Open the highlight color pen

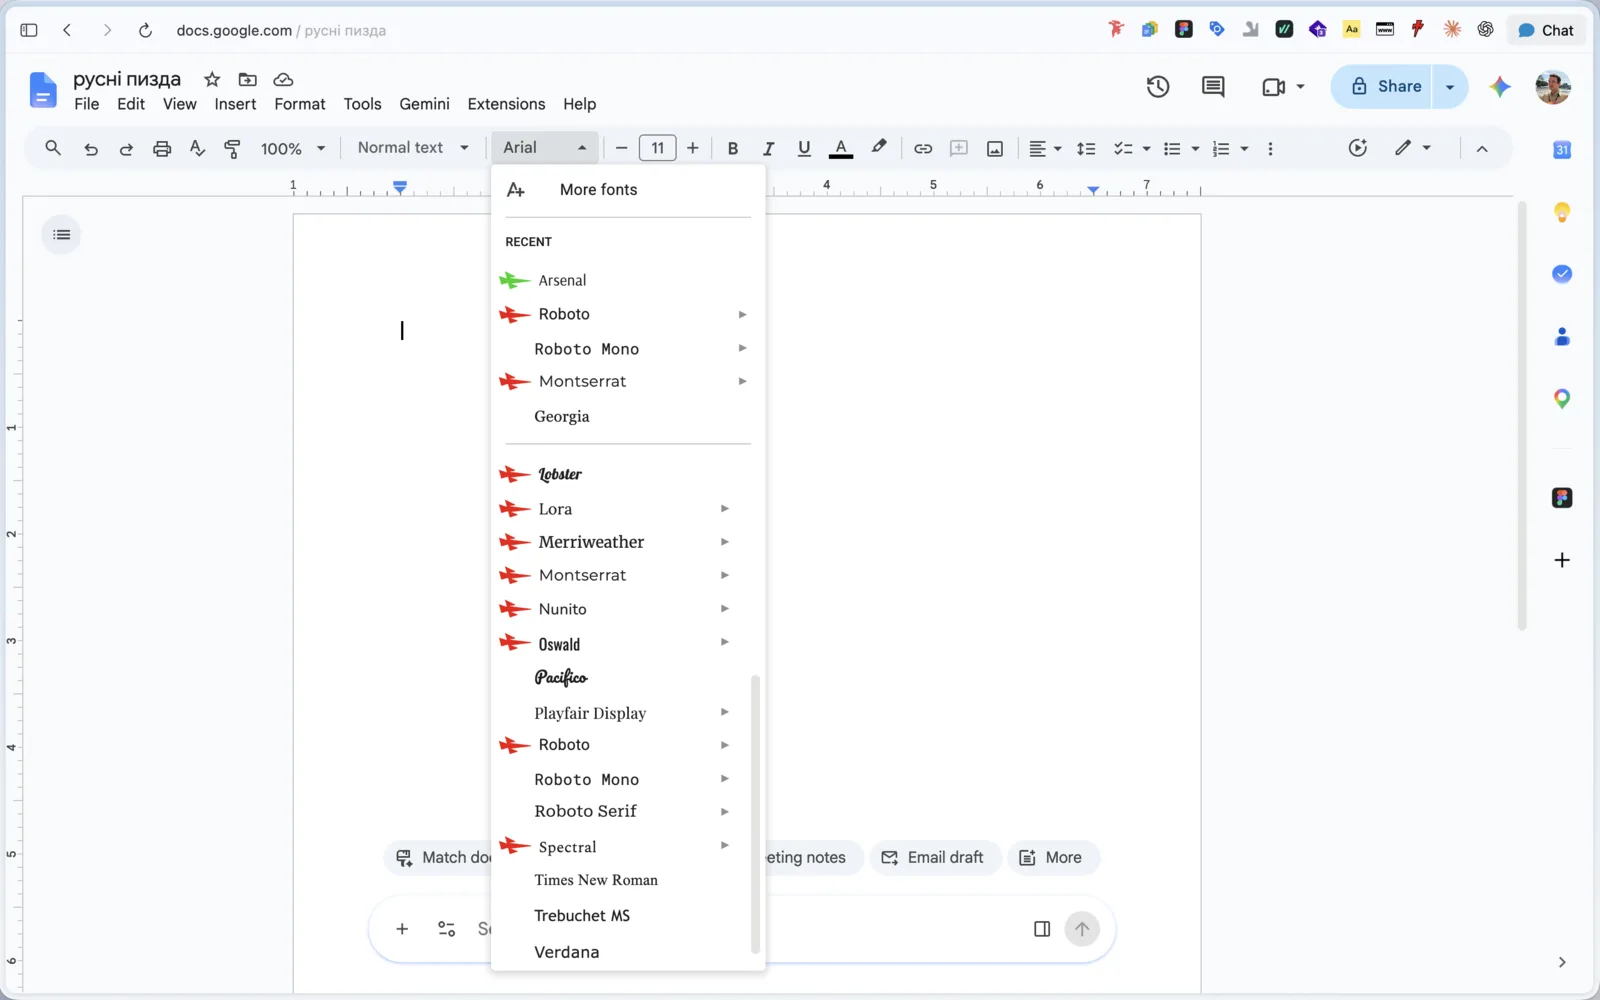(x=879, y=147)
